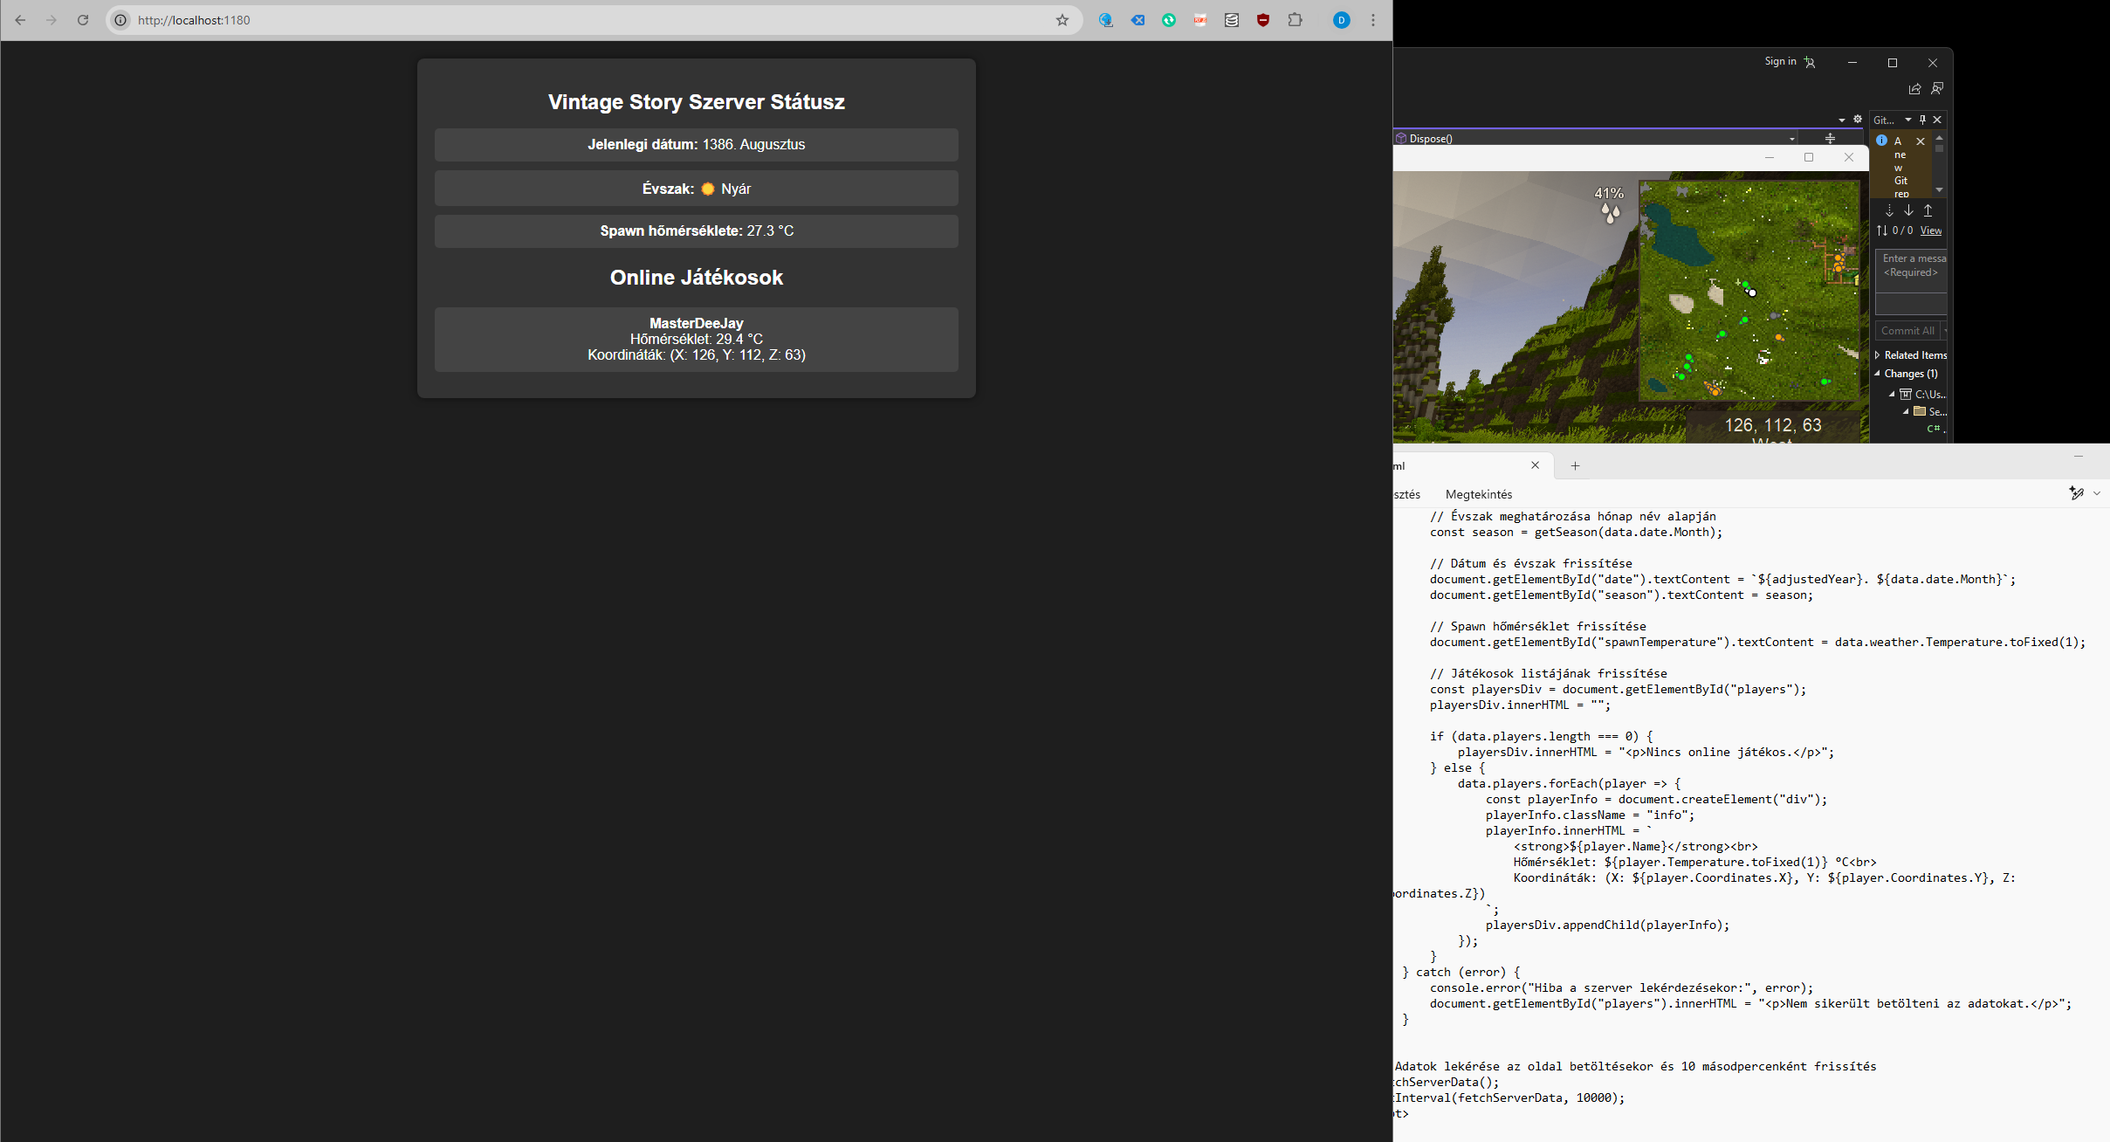Open the globe download extension
The width and height of the screenshot is (2110, 1142).
pyautogui.click(x=1106, y=20)
